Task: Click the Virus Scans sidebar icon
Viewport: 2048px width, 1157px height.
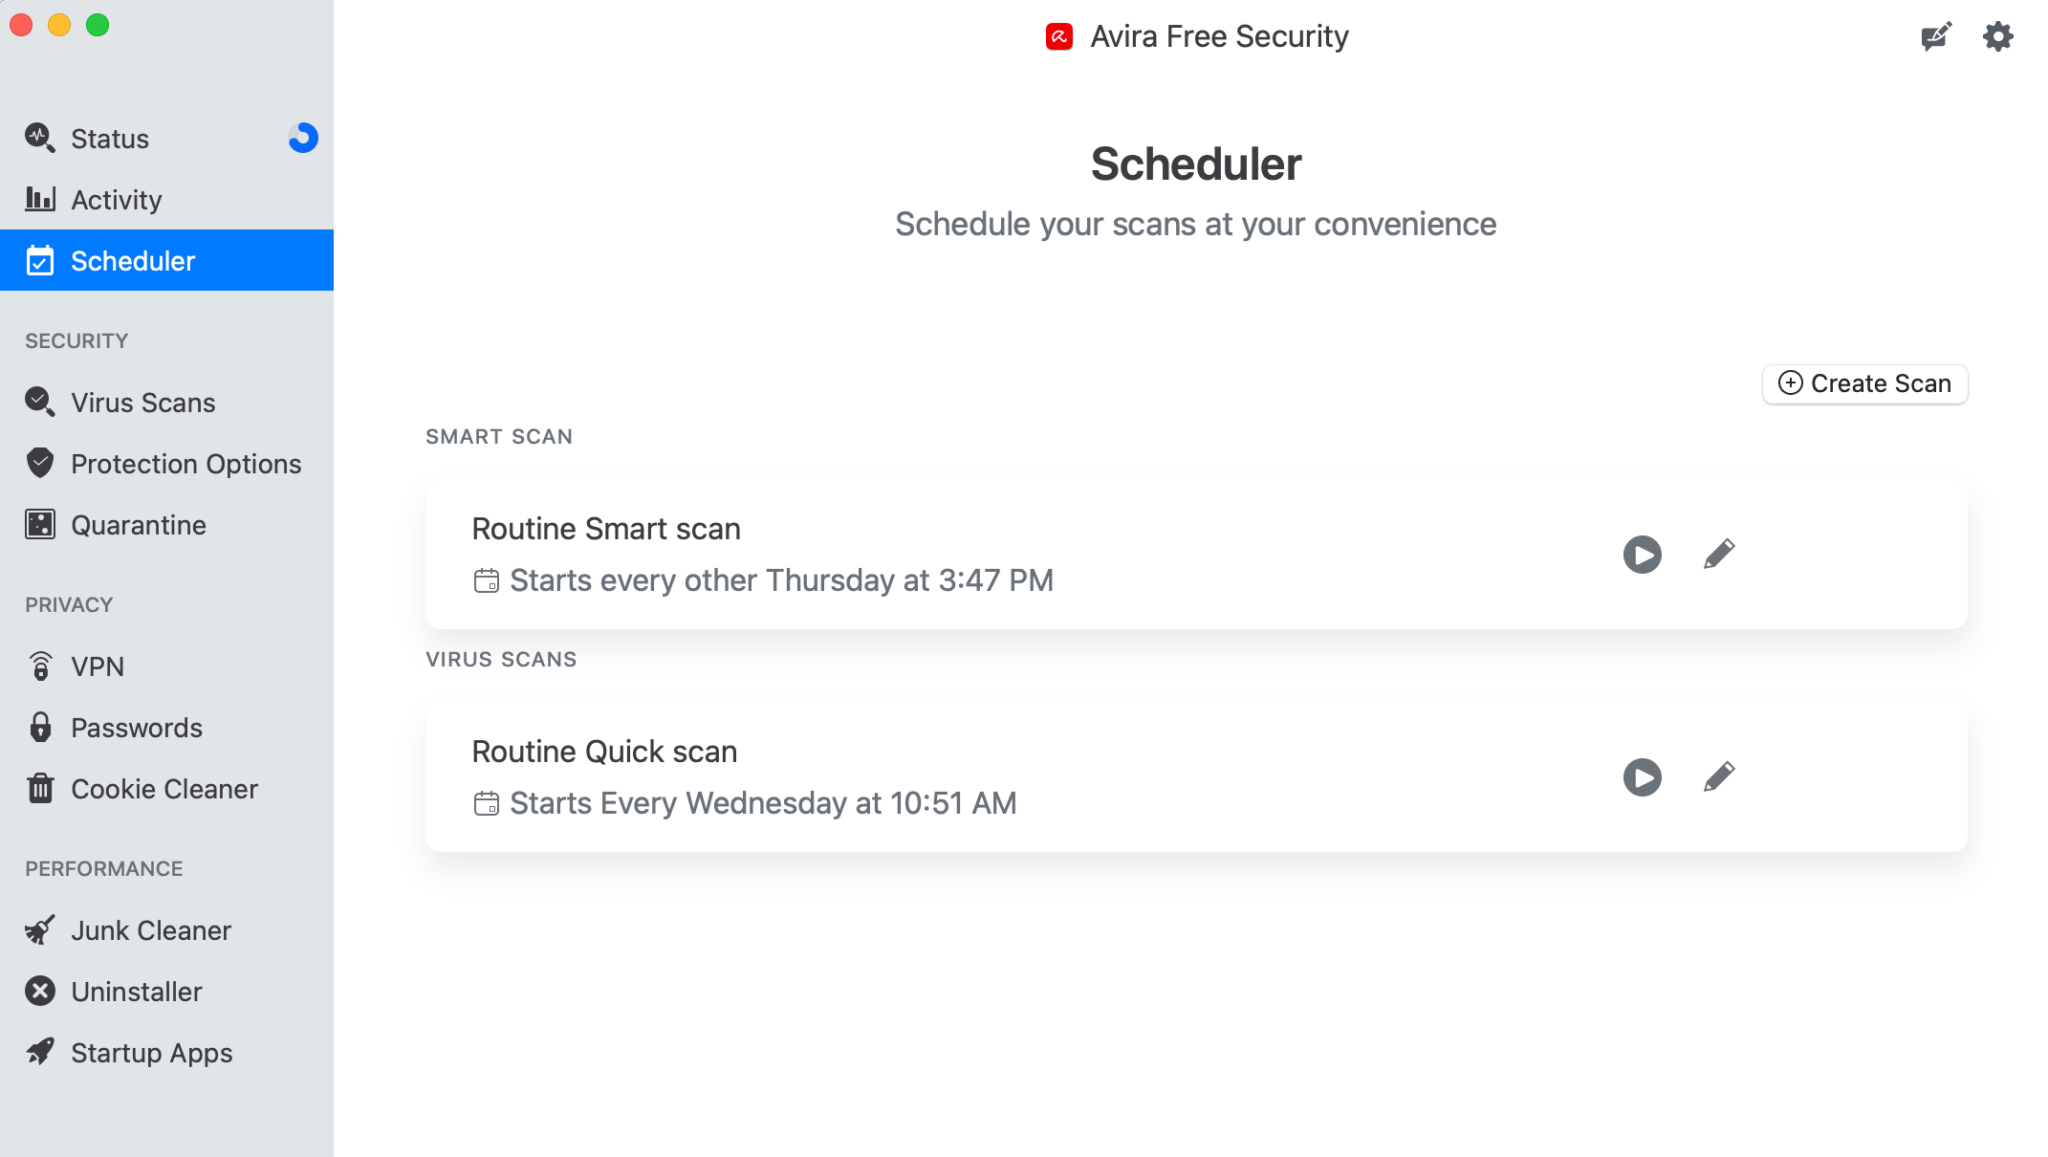Action: coord(42,402)
